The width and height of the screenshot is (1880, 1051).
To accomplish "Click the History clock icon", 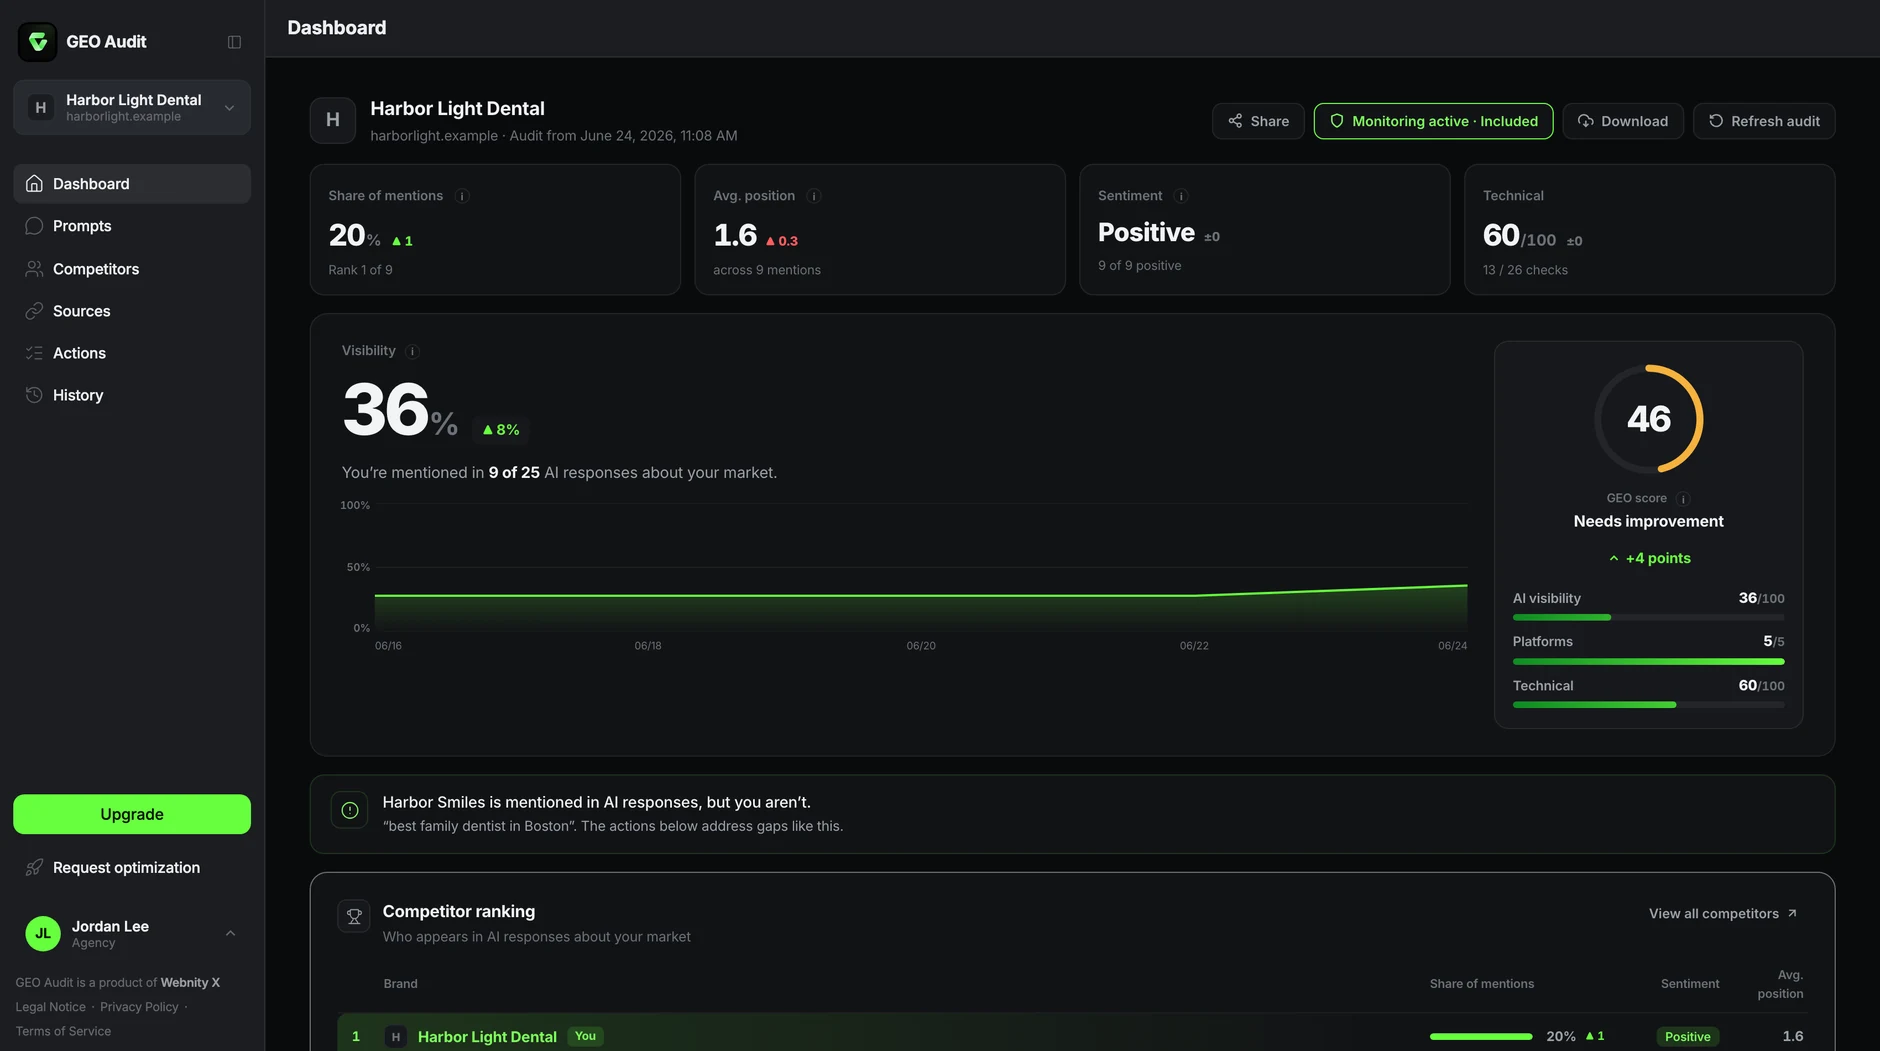I will (34, 395).
